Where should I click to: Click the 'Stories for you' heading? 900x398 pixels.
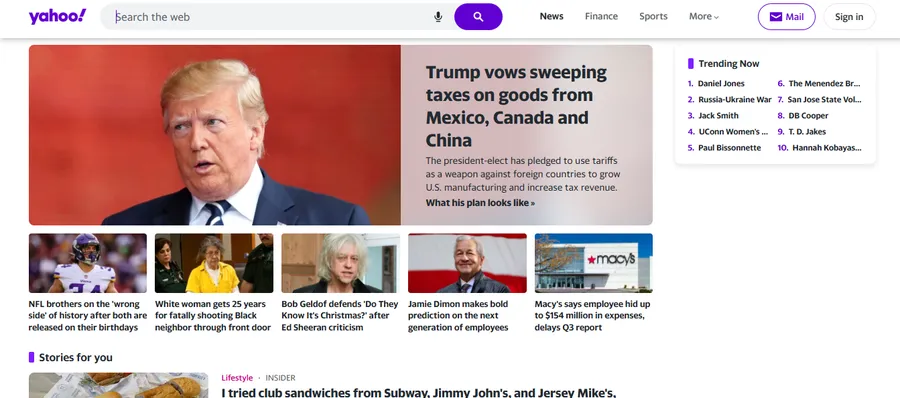[x=76, y=357]
